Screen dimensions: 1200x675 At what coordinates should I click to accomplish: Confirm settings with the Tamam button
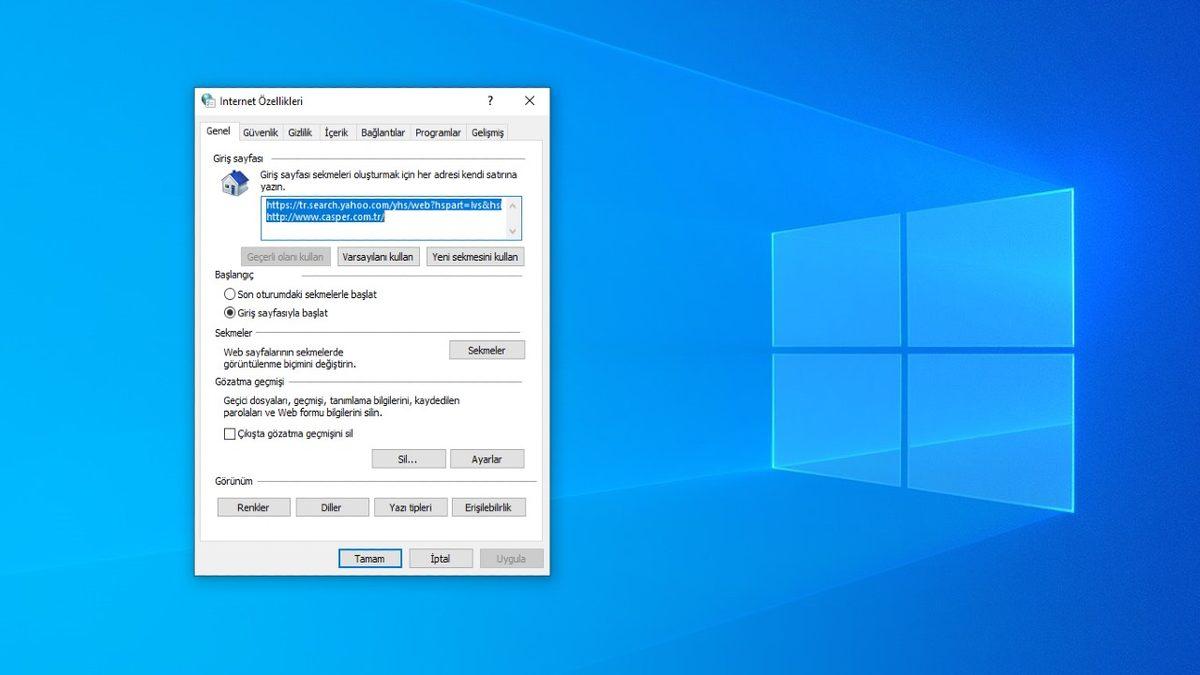tap(370, 558)
